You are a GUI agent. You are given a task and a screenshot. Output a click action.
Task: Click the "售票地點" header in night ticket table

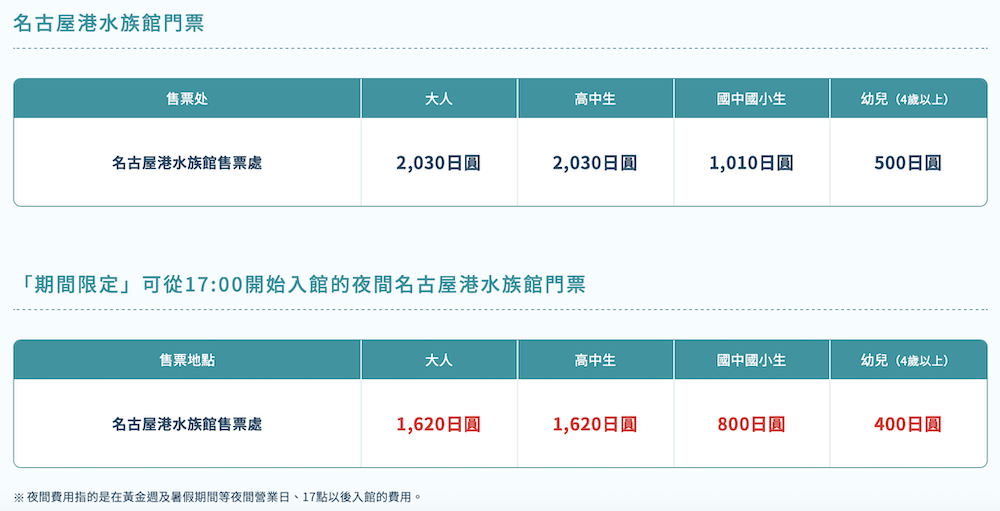click(x=187, y=360)
